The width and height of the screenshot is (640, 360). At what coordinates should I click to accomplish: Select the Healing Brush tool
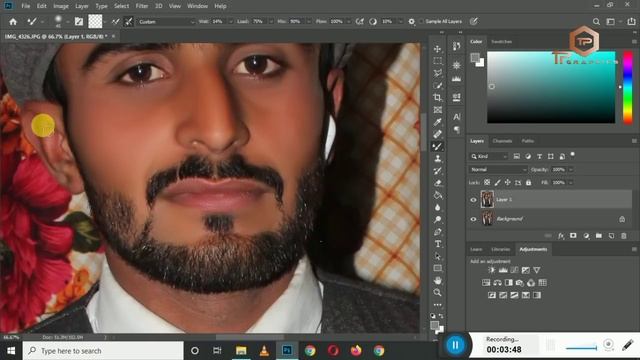click(438, 134)
